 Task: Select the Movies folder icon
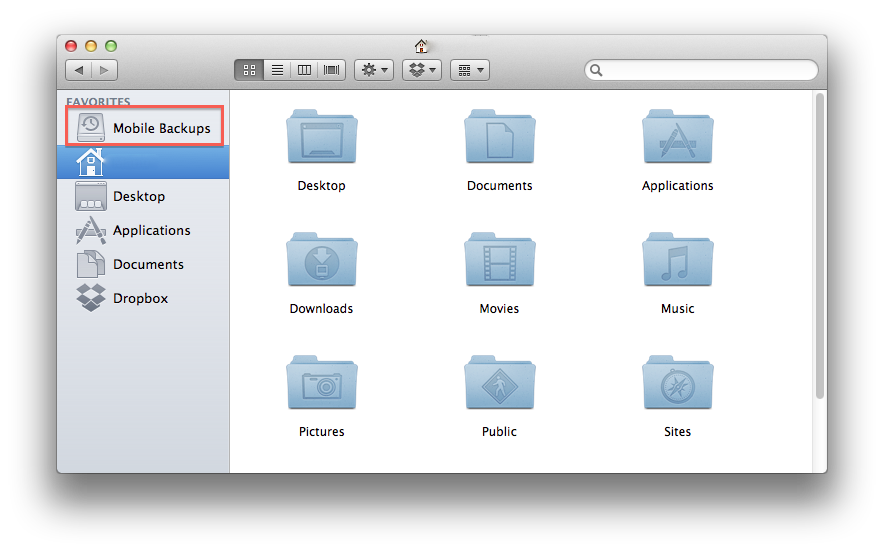[x=500, y=260]
